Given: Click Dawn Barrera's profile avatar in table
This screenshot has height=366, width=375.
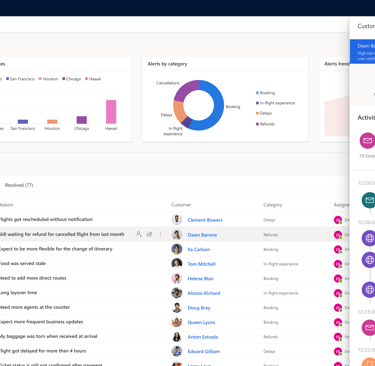Looking at the screenshot, I should (x=177, y=234).
